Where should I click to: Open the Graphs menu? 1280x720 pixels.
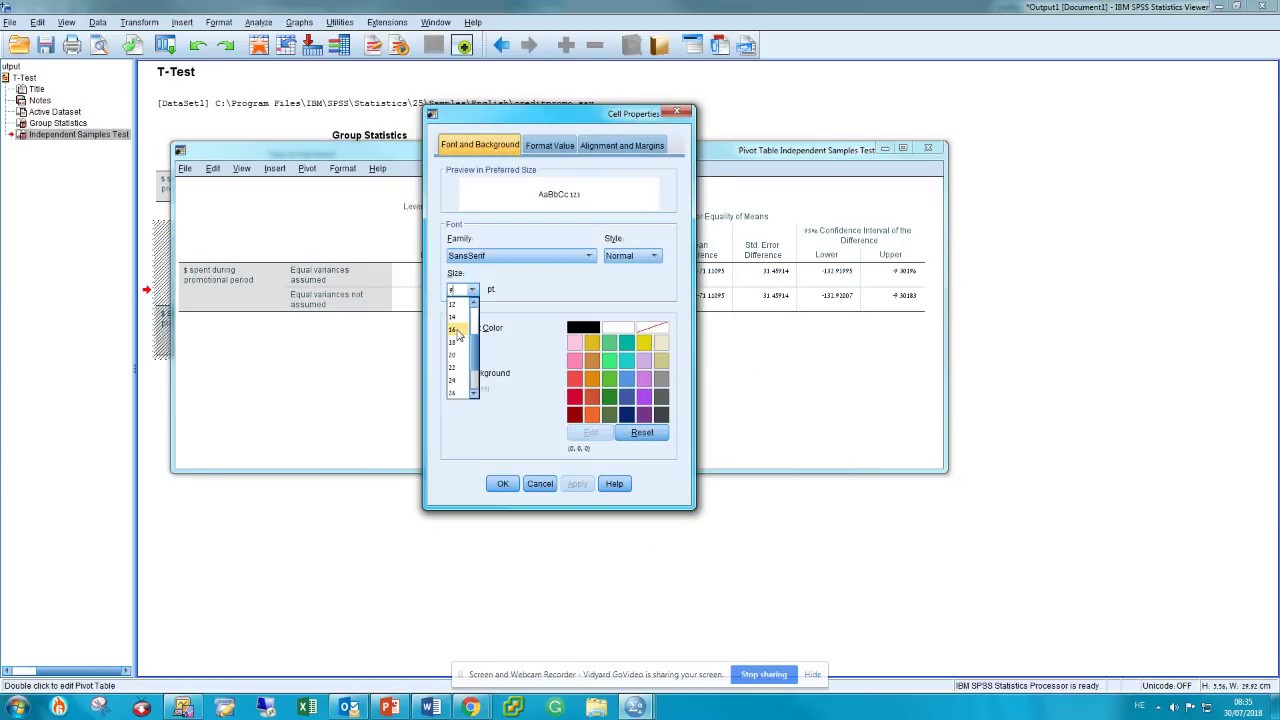pyautogui.click(x=299, y=22)
